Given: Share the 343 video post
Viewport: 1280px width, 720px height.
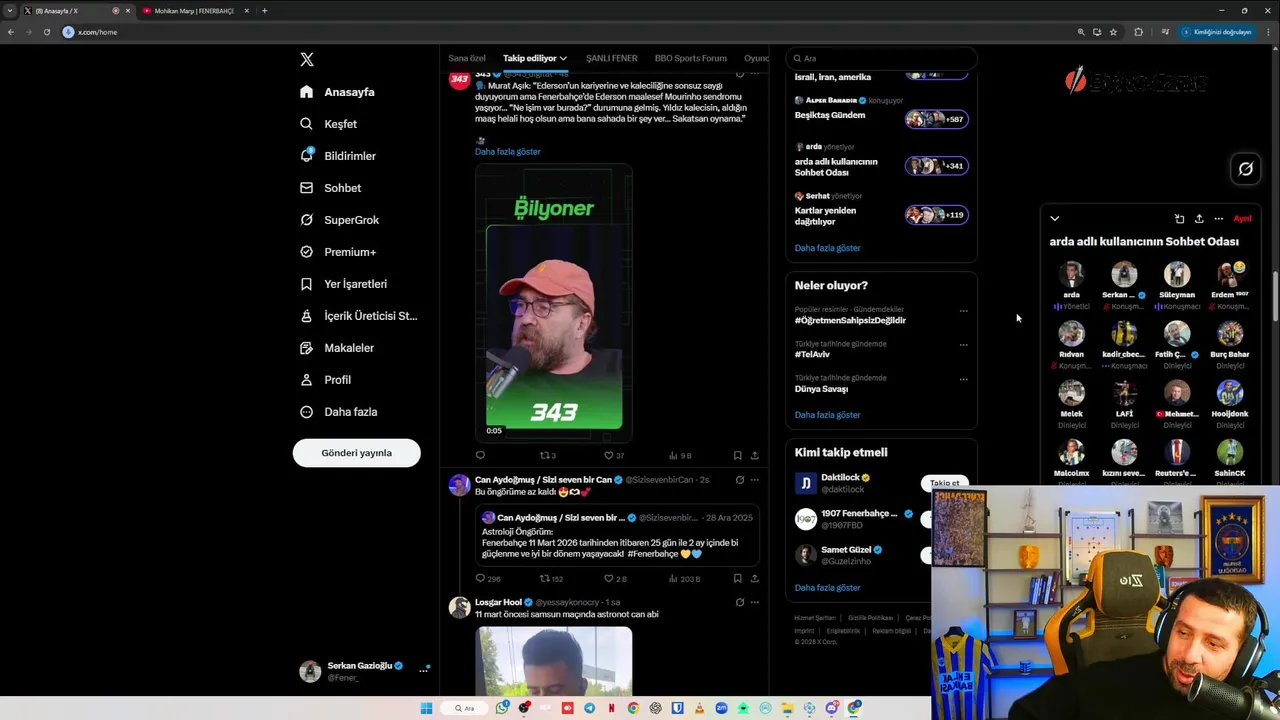Looking at the screenshot, I should (x=754, y=455).
